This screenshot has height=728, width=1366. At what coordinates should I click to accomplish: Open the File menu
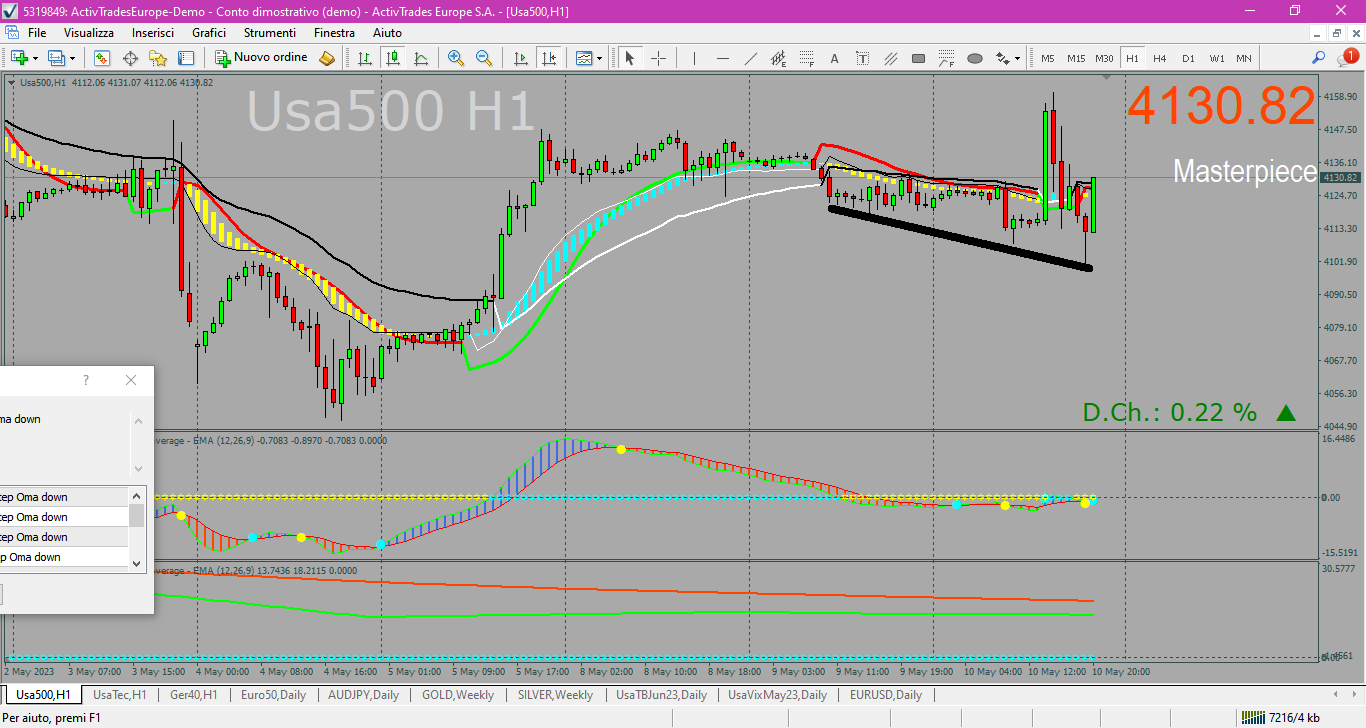coord(37,33)
